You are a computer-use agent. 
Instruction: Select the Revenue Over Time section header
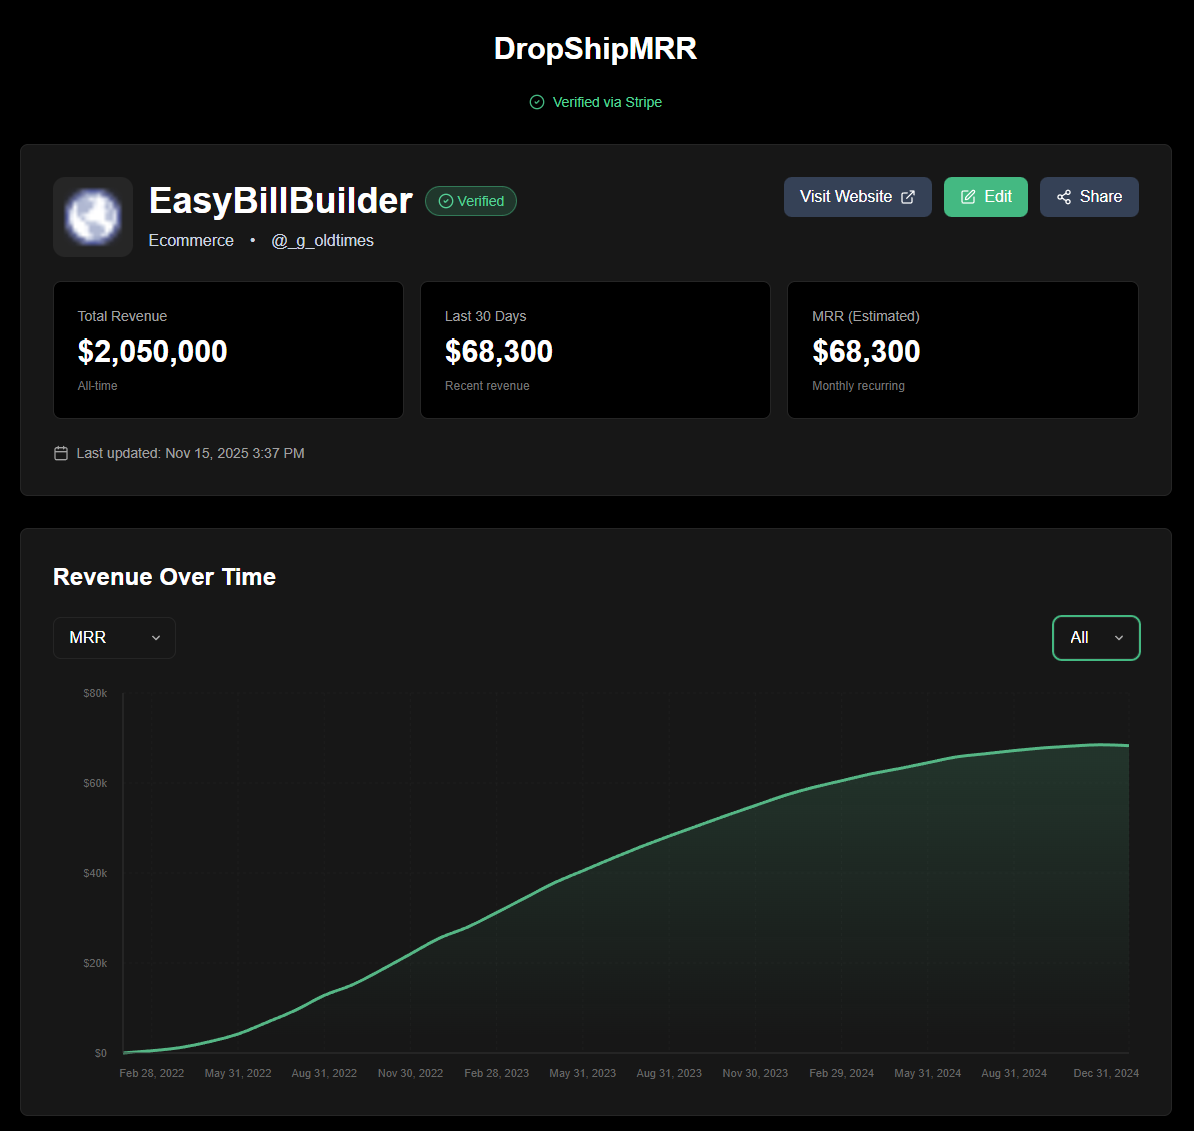[164, 577]
